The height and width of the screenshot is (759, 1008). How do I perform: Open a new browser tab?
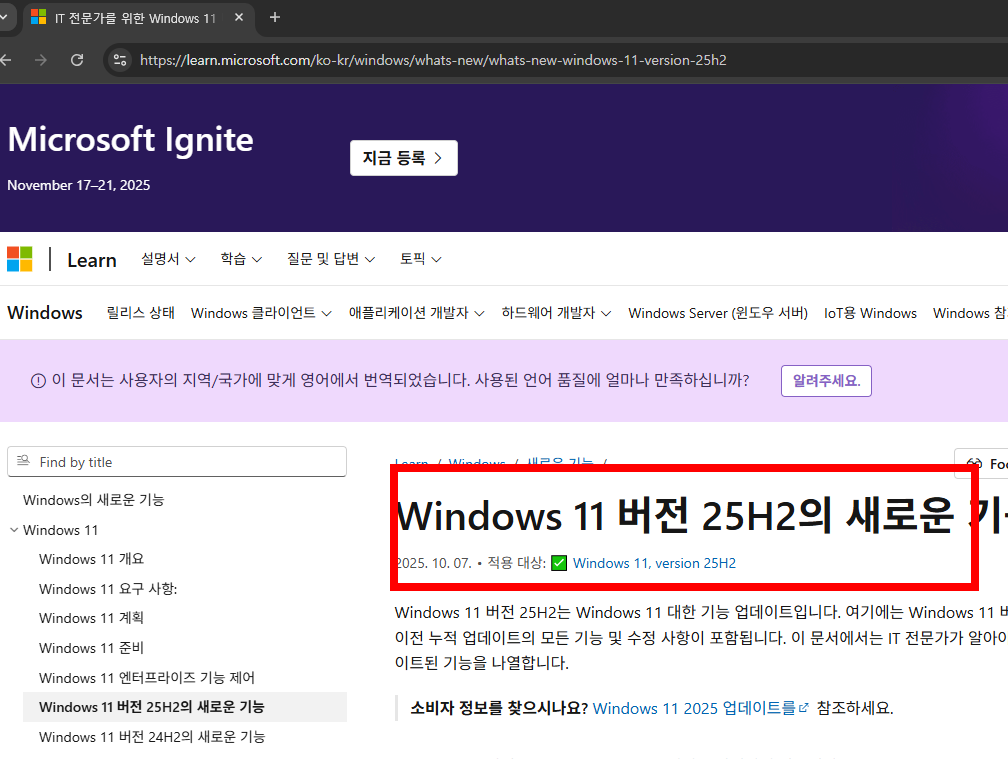pyautogui.click(x=274, y=17)
